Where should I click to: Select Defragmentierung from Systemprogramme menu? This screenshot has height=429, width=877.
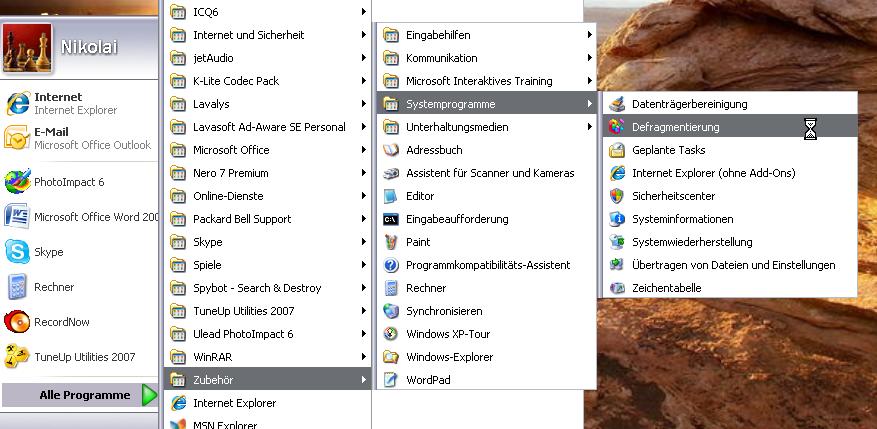[x=675, y=127]
